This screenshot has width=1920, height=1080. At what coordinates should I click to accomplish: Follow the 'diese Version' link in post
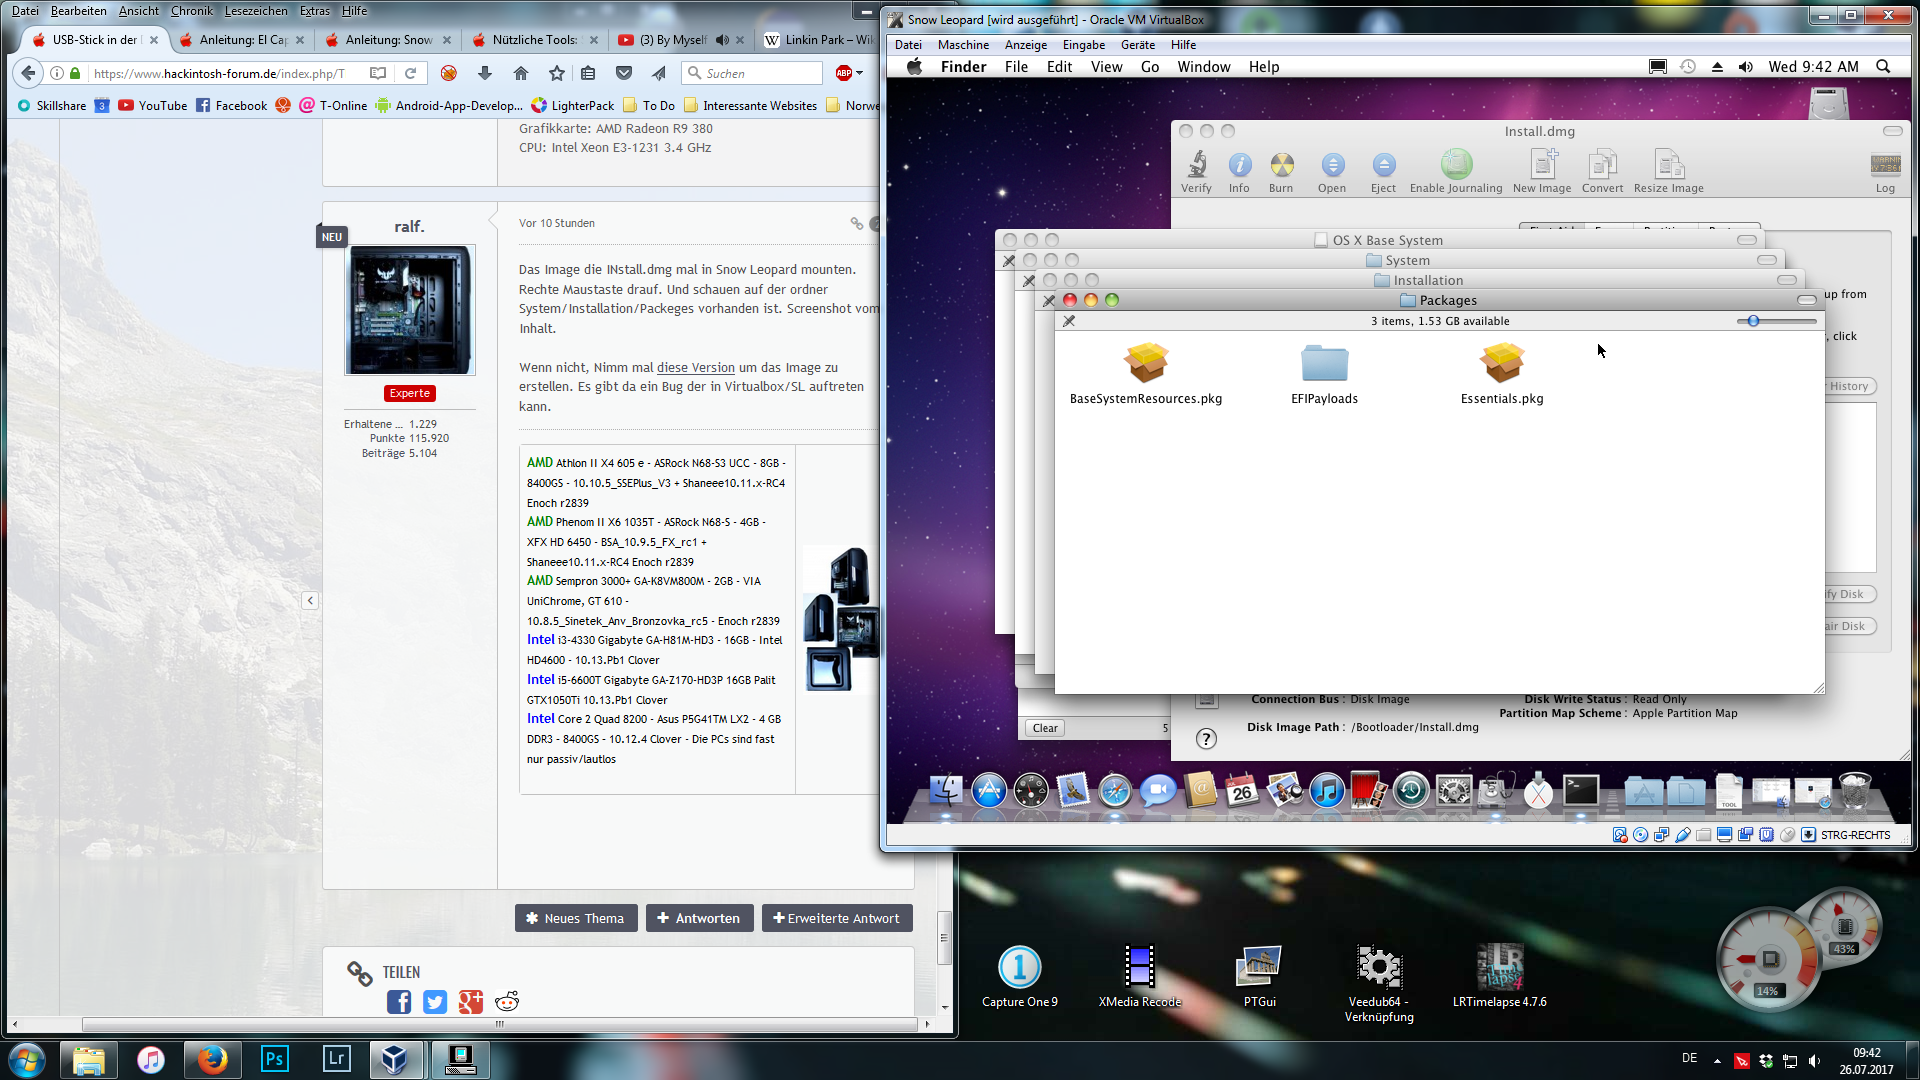(695, 368)
